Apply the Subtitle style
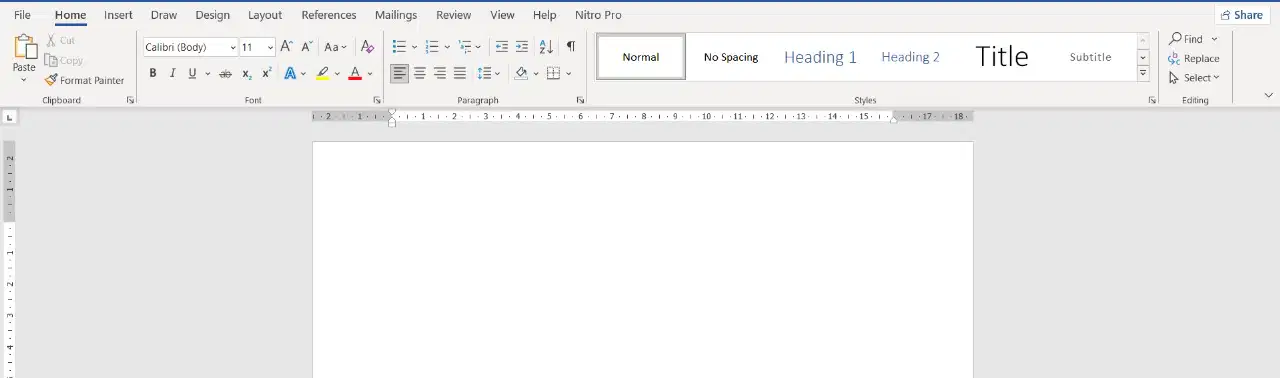The height and width of the screenshot is (378, 1280). (x=1090, y=57)
